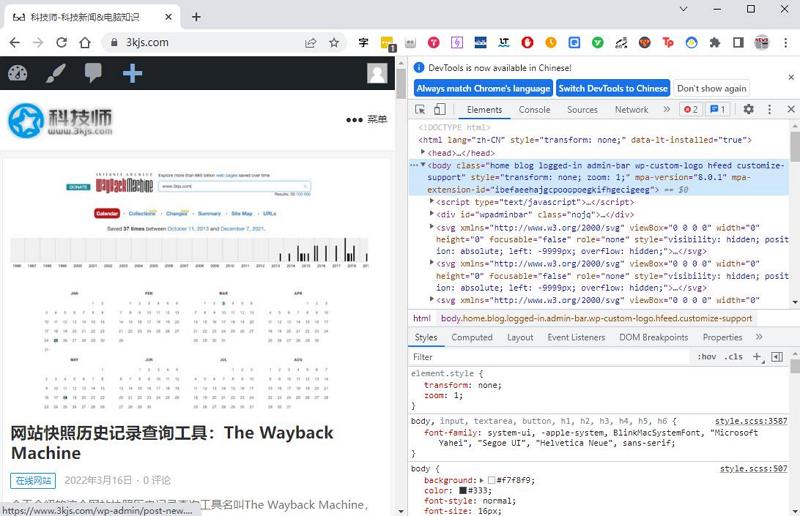Toggle the :hov element state option
The width and height of the screenshot is (800, 516).
click(x=707, y=357)
